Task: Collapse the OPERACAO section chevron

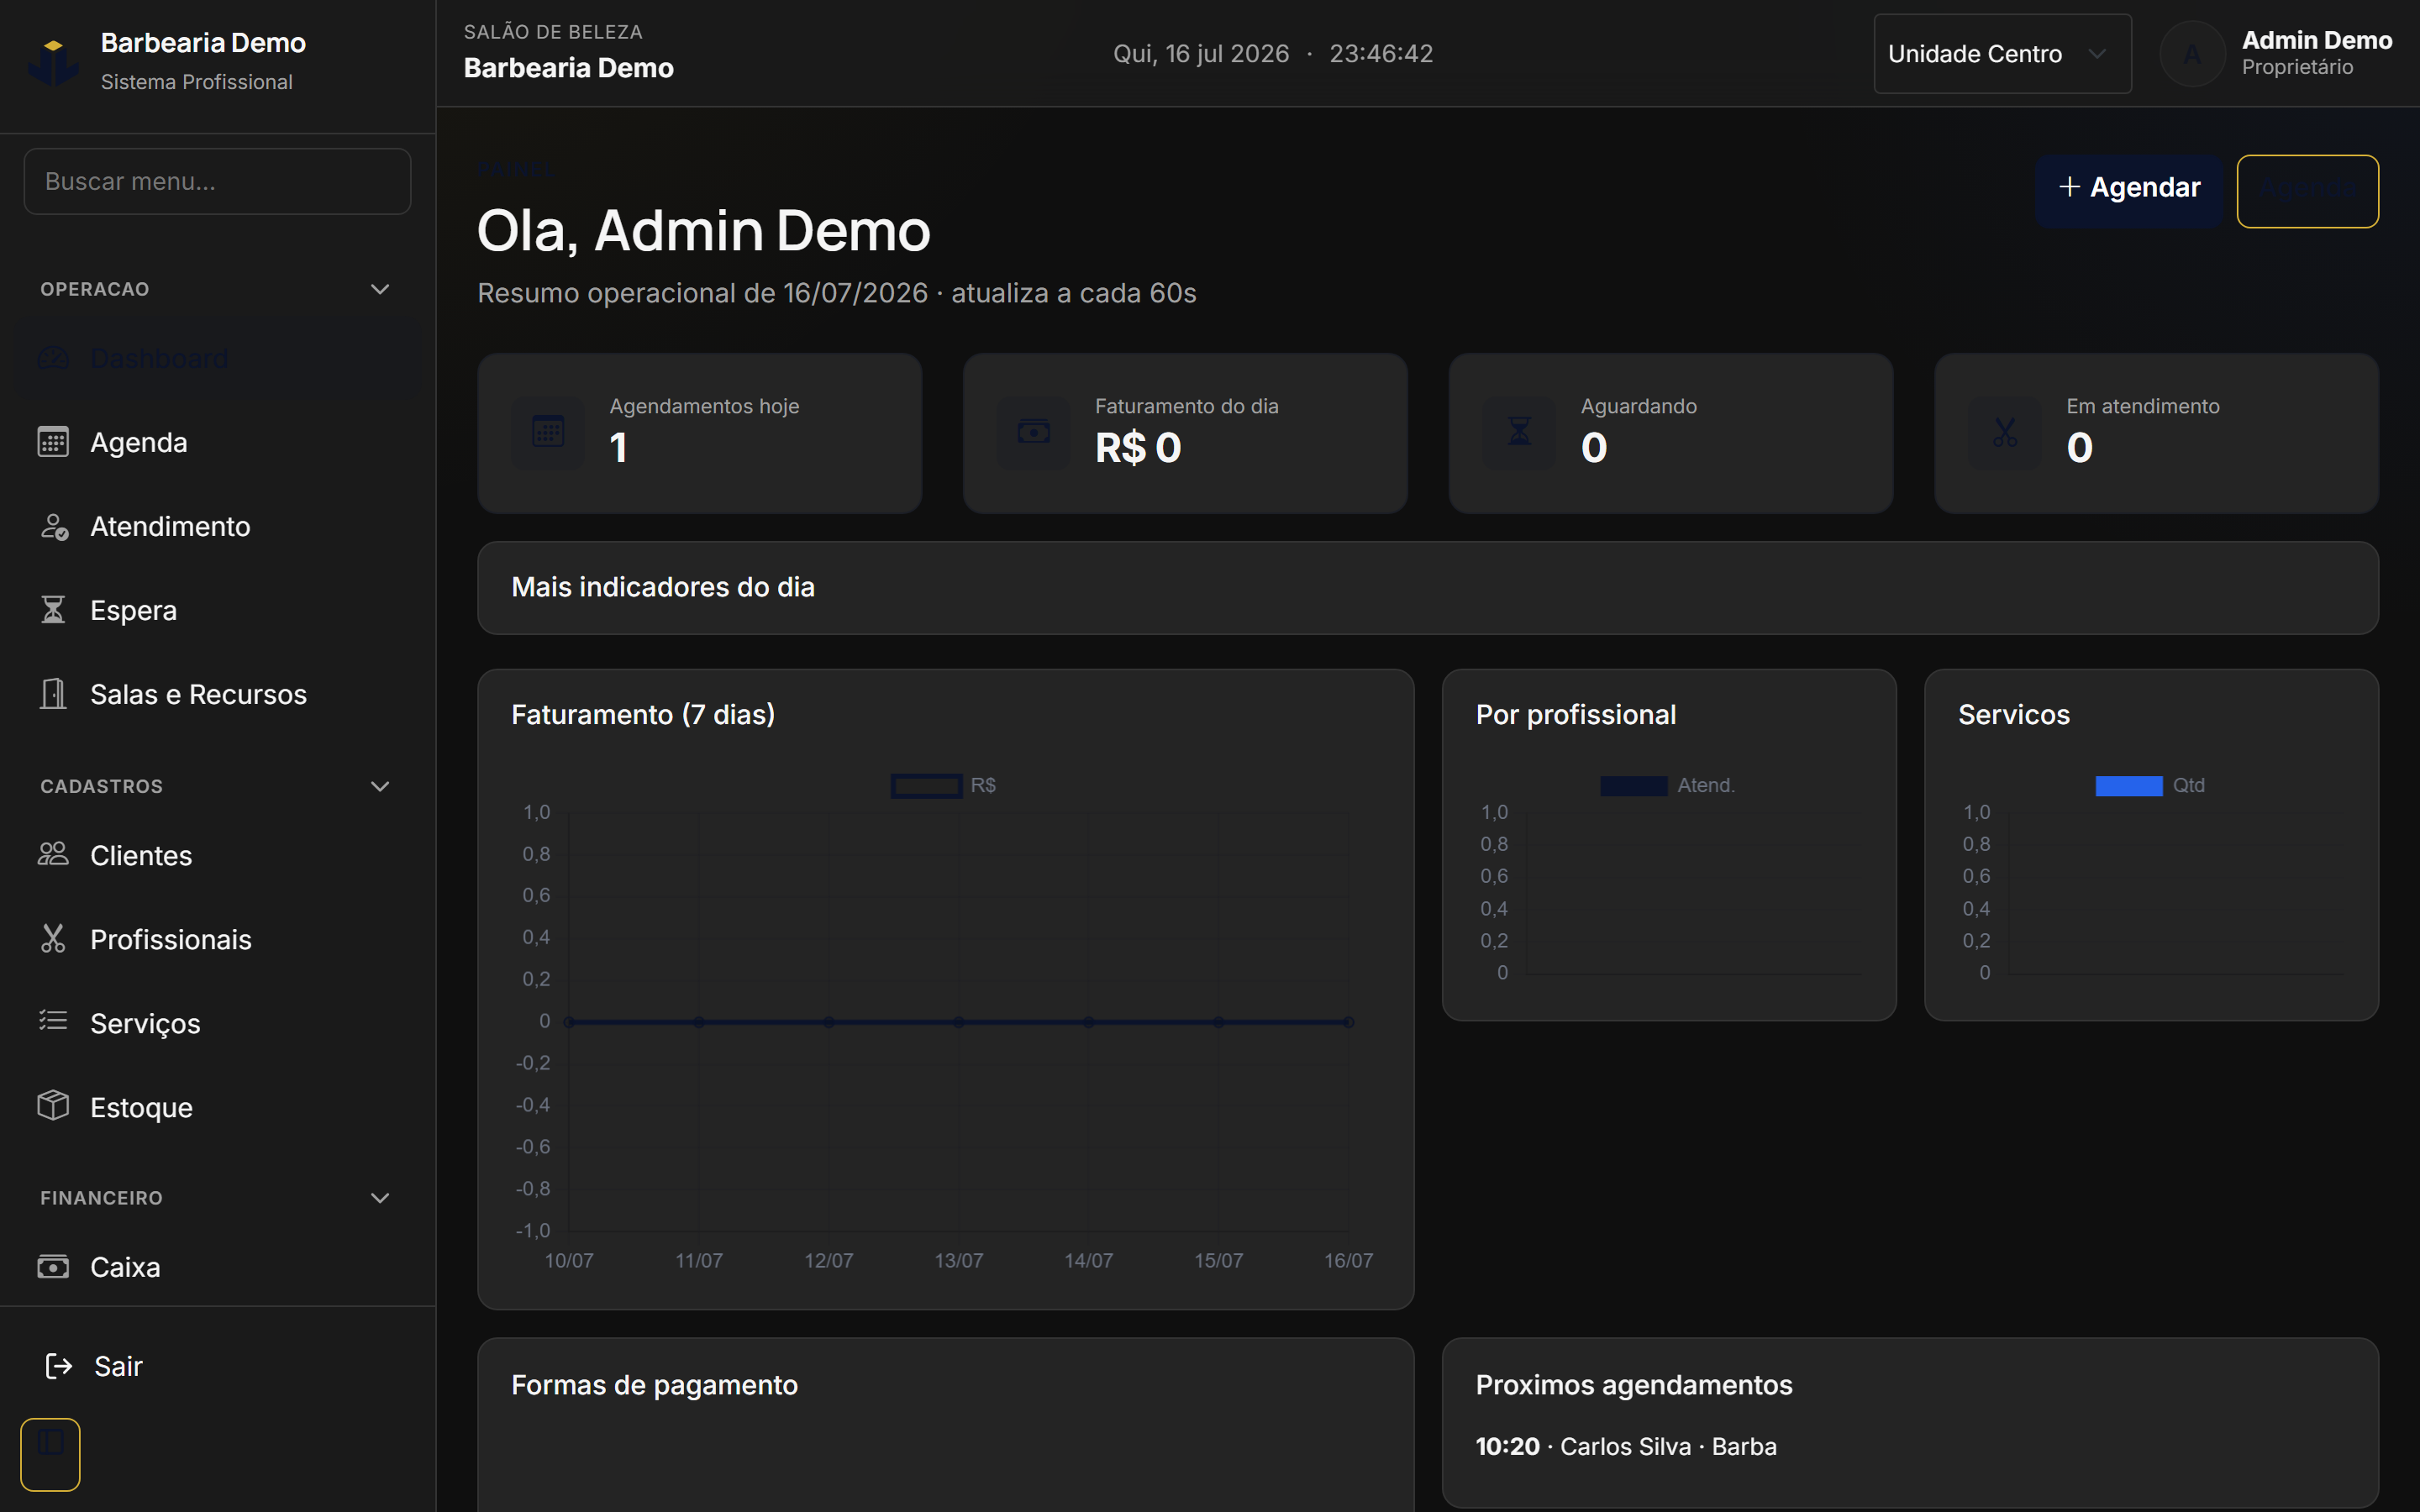Action: tap(380, 289)
